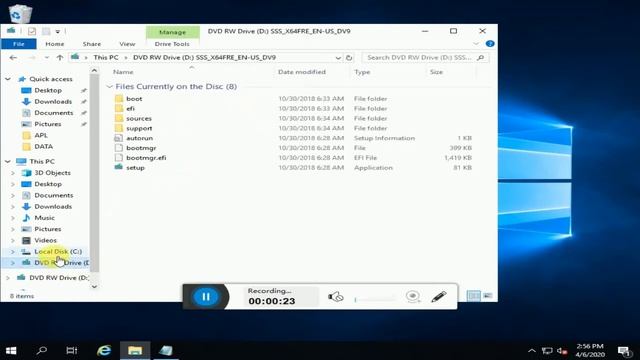Image resolution: width=640 pixels, height=360 pixels.
Task: Refresh the current folder
Action: tap(349, 58)
